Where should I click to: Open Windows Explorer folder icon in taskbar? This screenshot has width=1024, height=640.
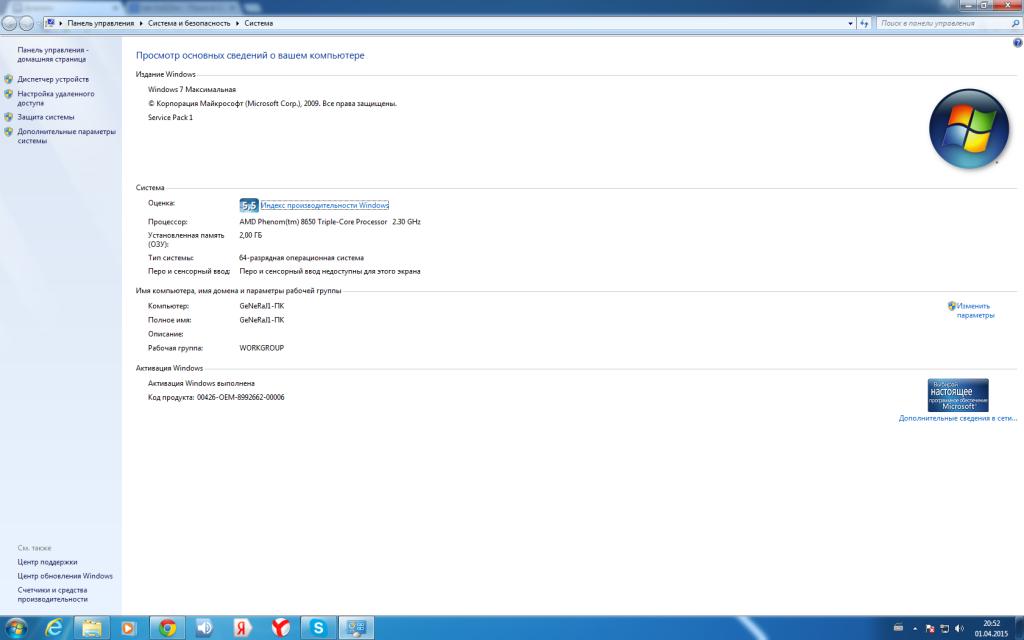(x=91, y=628)
